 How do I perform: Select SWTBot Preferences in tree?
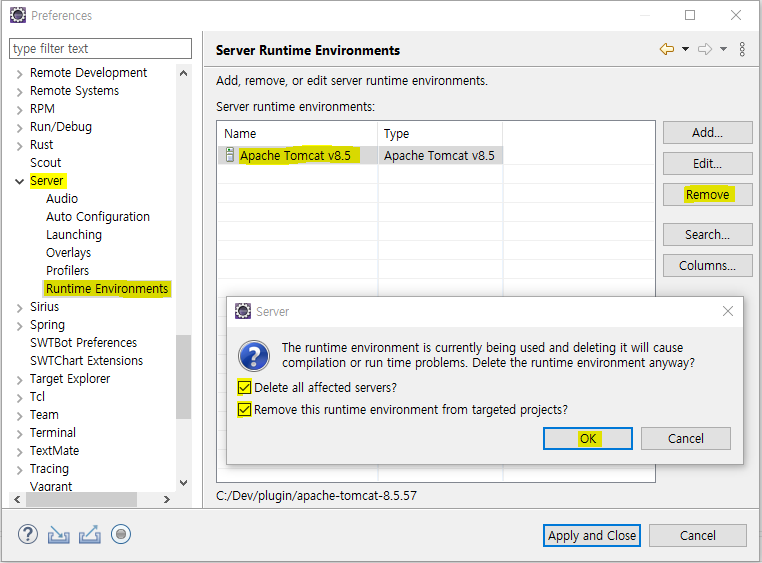tap(84, 342)
